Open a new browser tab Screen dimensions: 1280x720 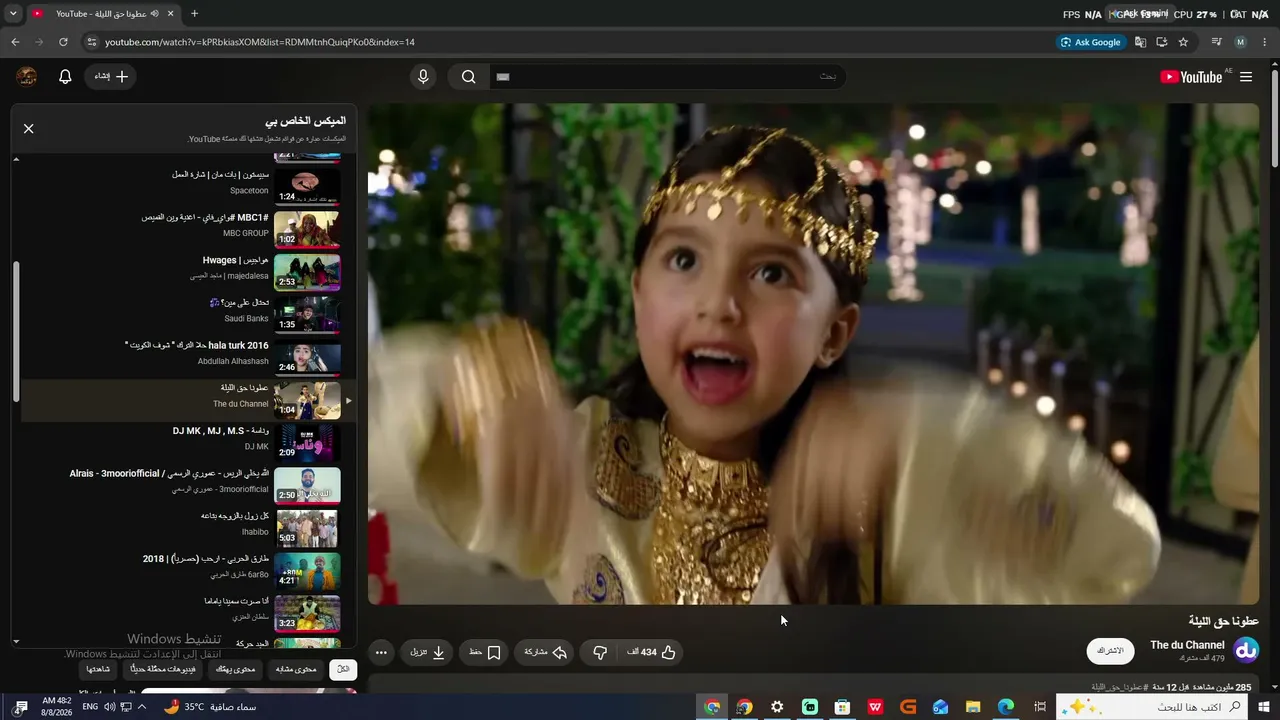194,14
